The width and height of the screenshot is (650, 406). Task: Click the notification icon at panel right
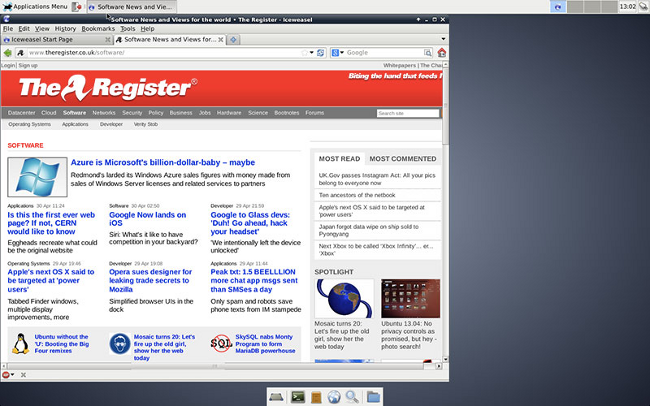click(643, 7)
